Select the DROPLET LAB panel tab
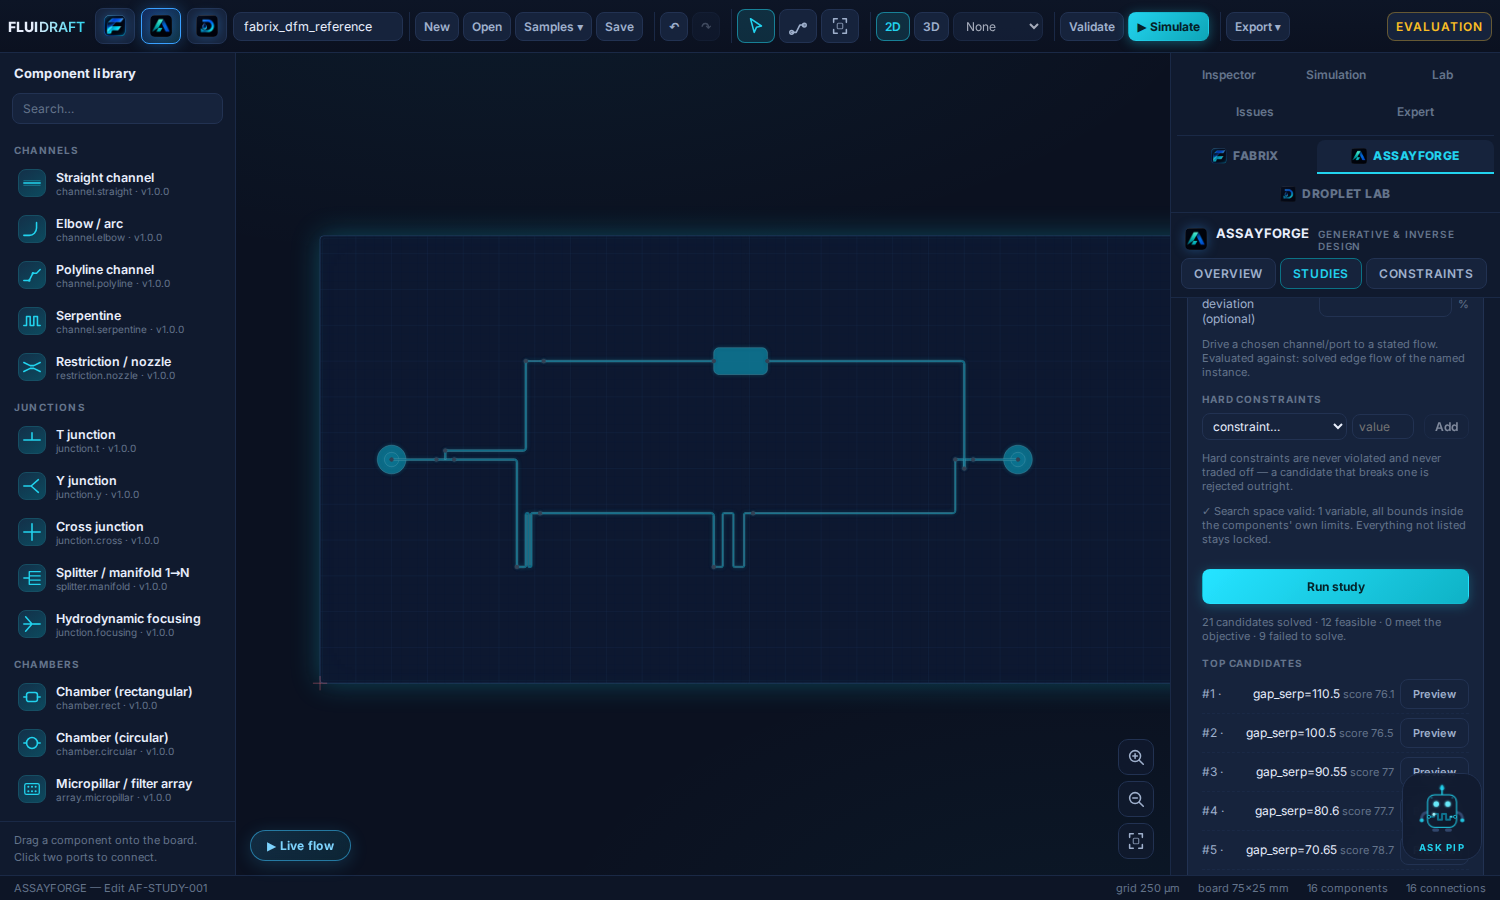Viewport: 1500px width, 900px height. click(1335, 194)
